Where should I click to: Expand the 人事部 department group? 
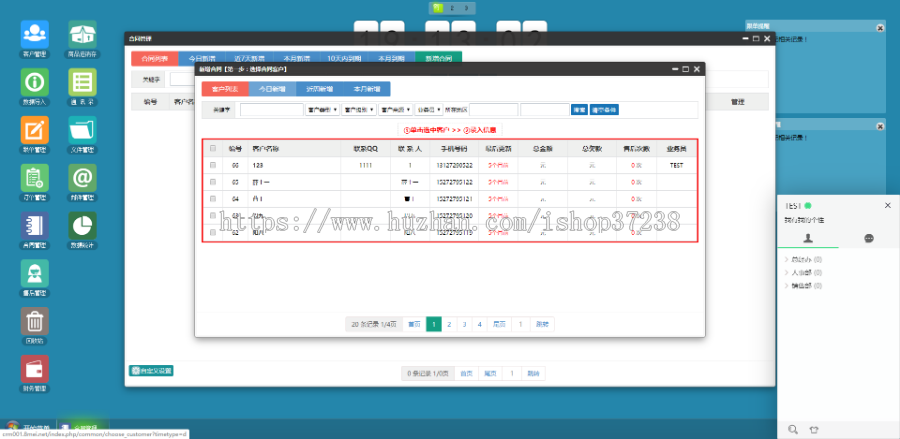[801, 272]
